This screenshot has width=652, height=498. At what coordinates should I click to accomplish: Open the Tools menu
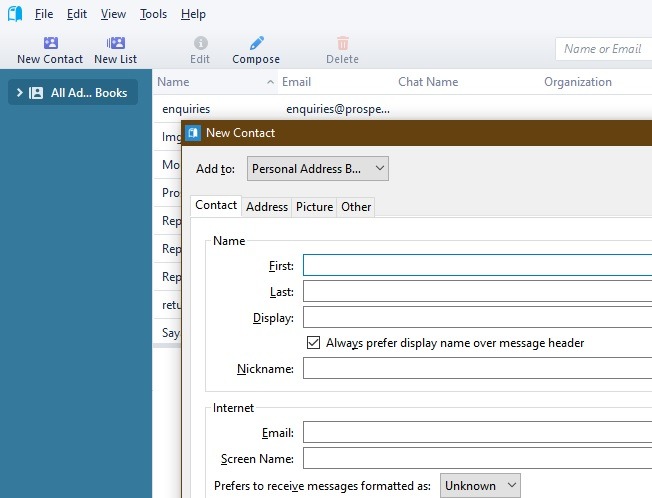(x=153, y=14)
